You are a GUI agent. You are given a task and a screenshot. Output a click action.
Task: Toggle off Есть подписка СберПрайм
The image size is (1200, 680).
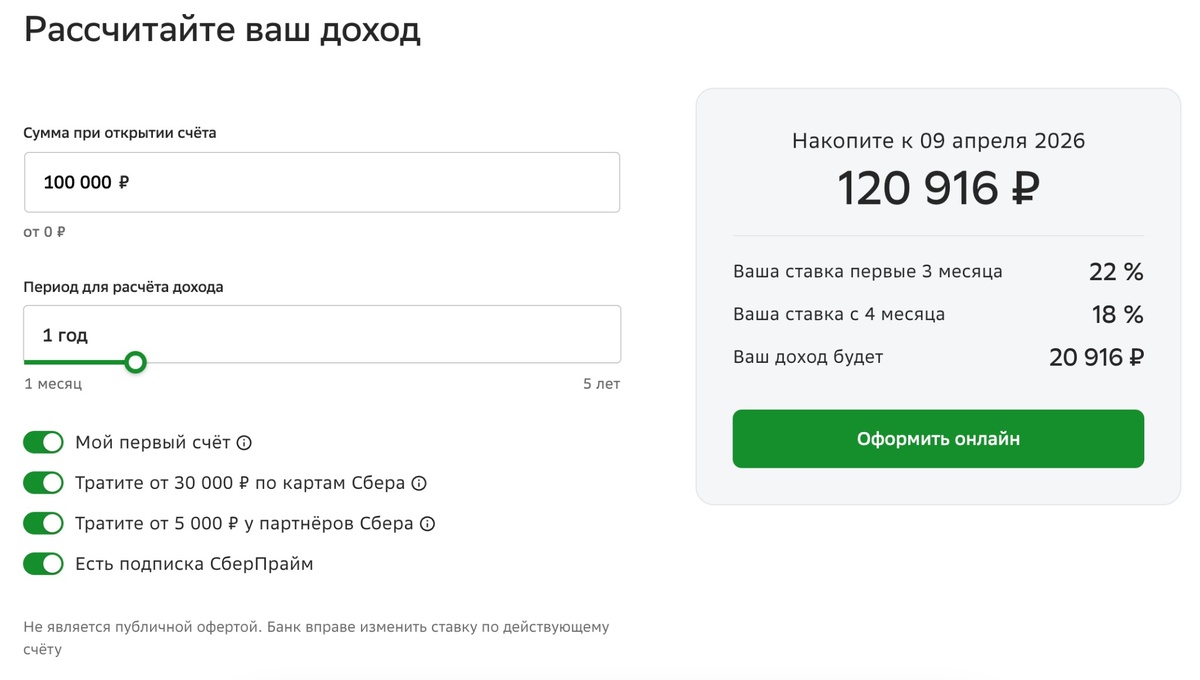click(43, 563)
